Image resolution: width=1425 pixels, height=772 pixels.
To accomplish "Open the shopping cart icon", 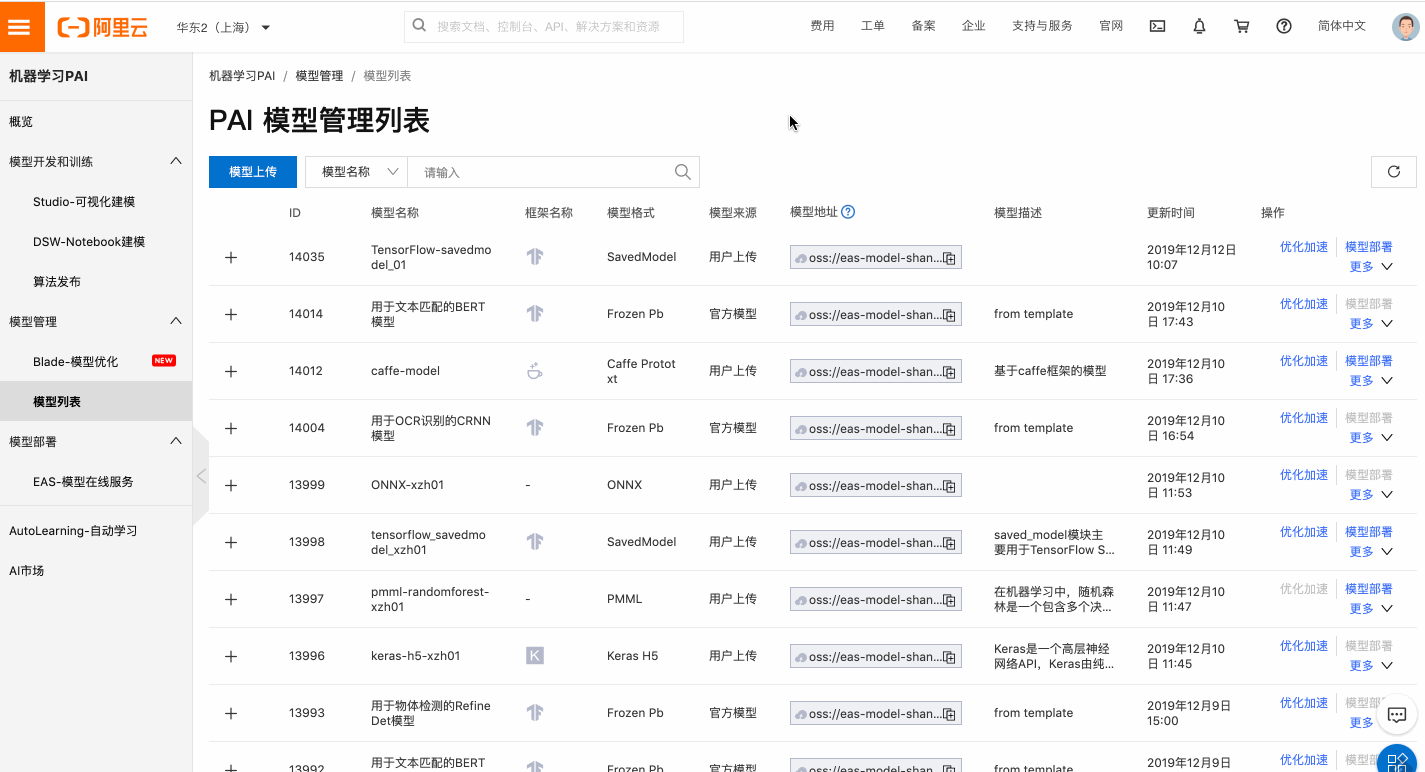I will tap(1241, 25).
